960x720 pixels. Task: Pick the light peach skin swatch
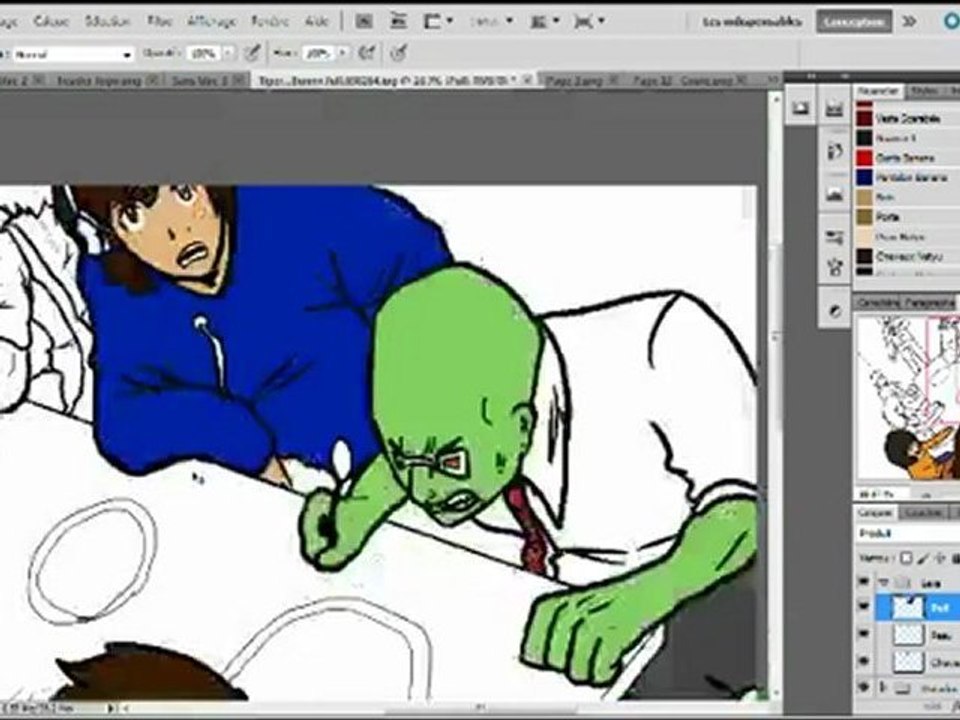click(864, 236)
